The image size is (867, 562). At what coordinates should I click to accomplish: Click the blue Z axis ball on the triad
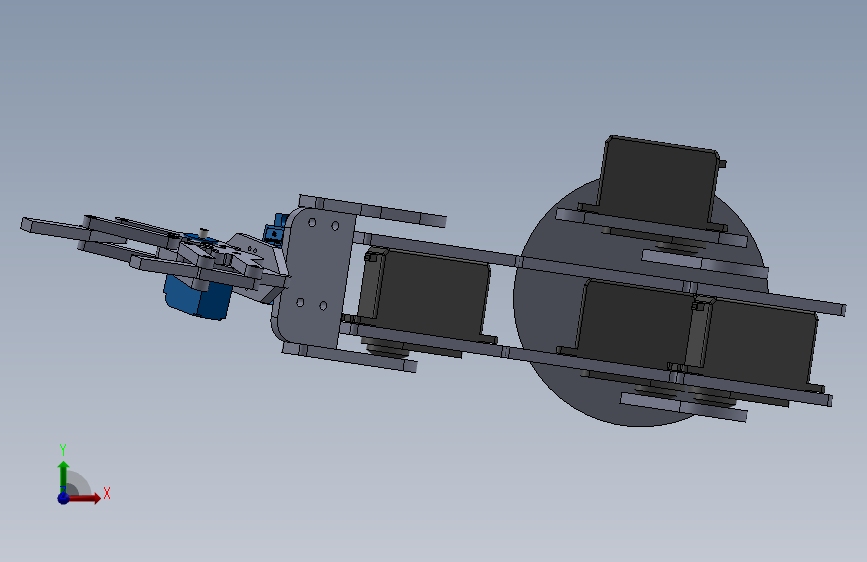pos(63,498)
